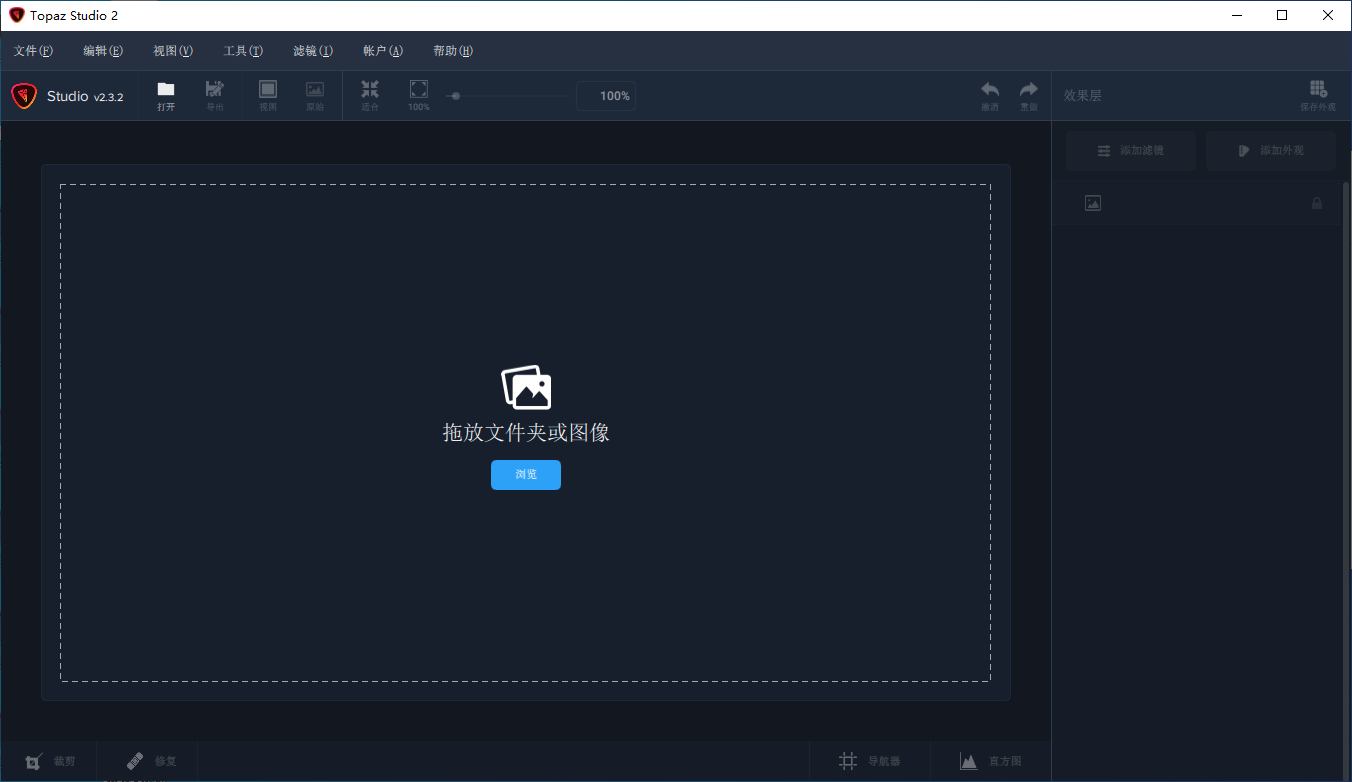This screenshot has width=1352, height=782.
Task: Click the Studio v2.3.2 version label
Action: point(85,97)
